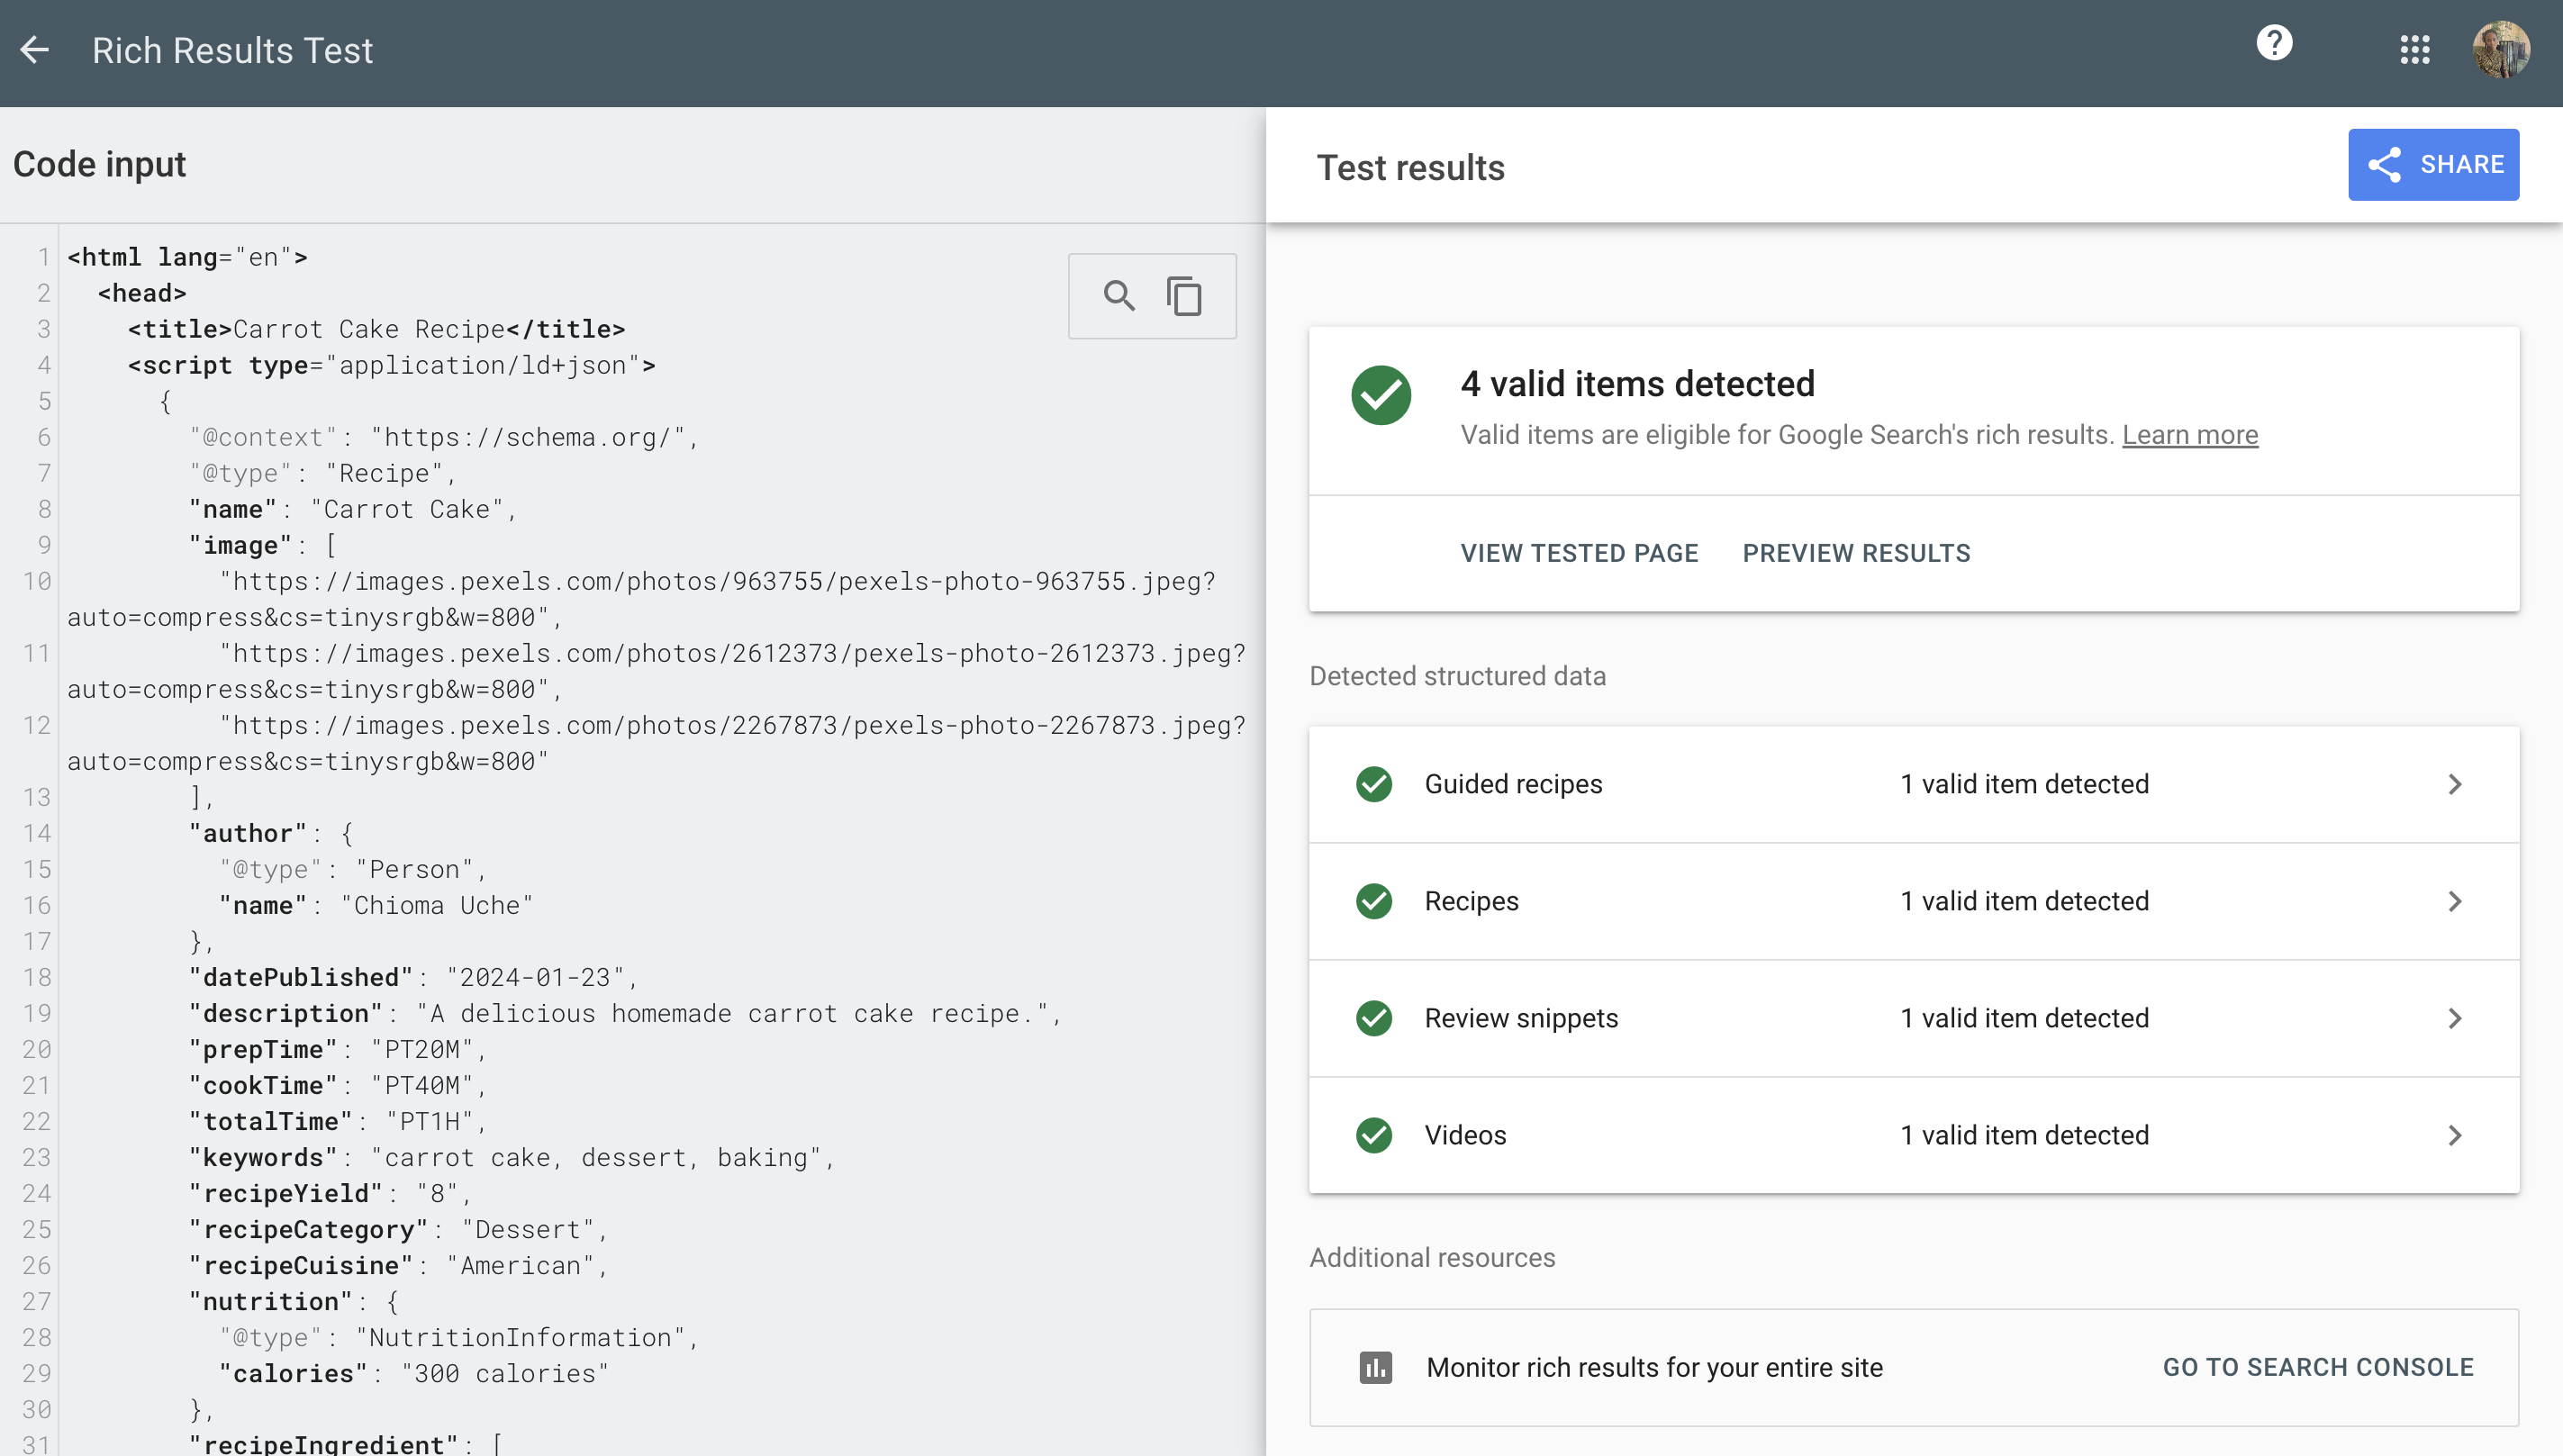
Task: Open the help question mark icon
Action: tap(2274, 43)
